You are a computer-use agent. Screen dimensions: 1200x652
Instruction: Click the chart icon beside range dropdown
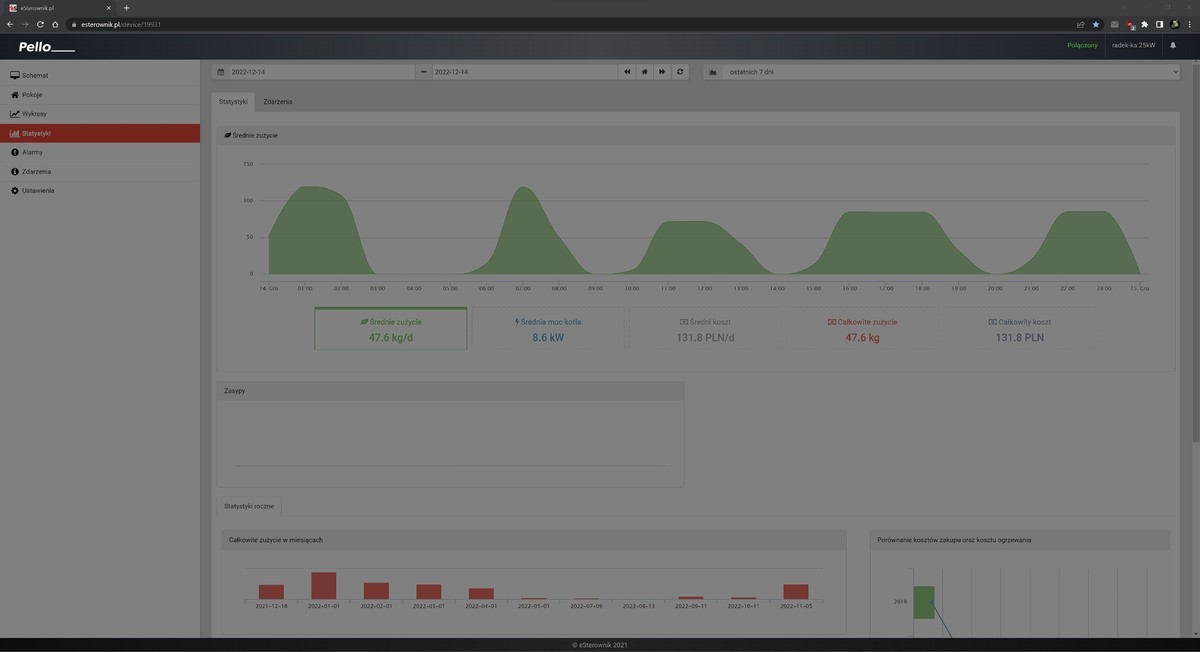713,72
